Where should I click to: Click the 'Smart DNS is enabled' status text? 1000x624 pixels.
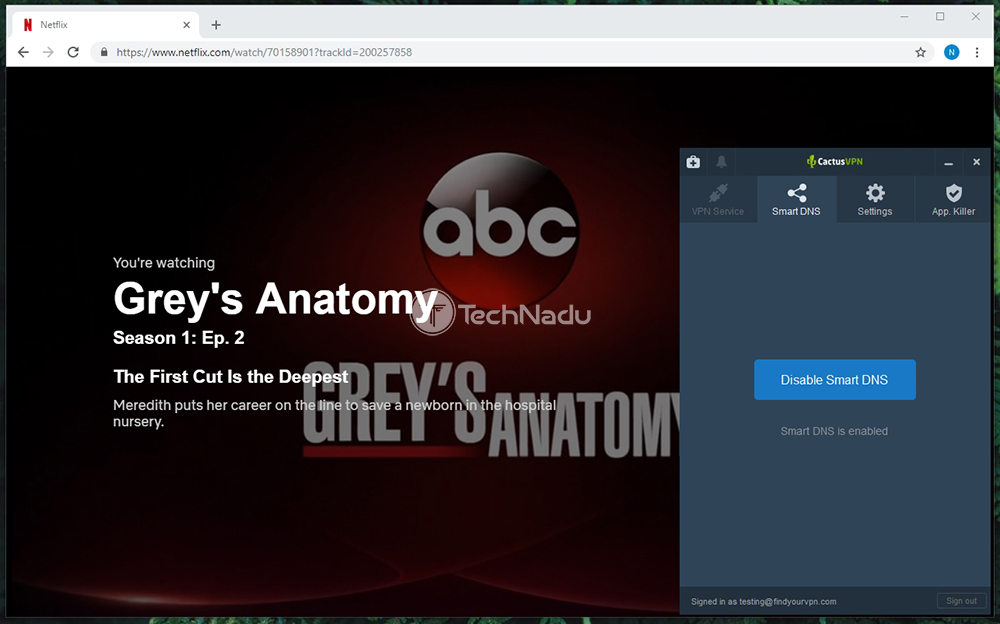point(834,431)
